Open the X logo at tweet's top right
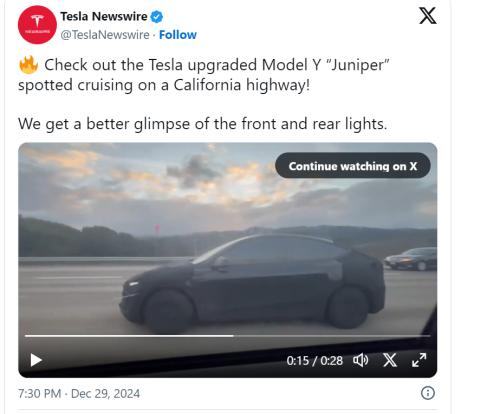This screenshot has width=500, height=414. click(428, 16)
